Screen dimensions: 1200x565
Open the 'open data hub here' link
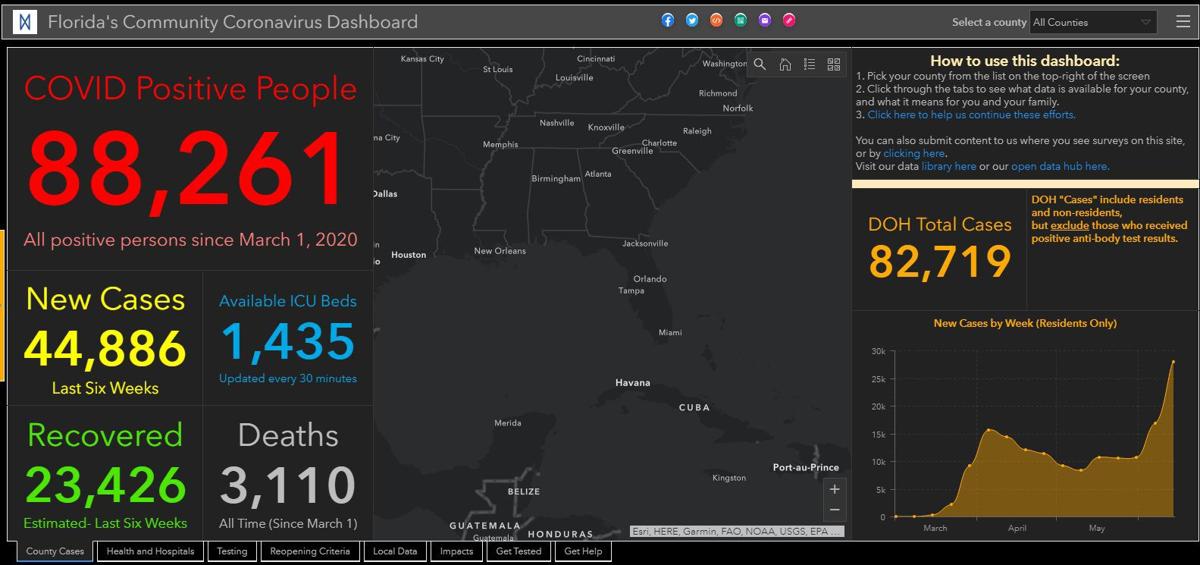(x=1059, y=167)
